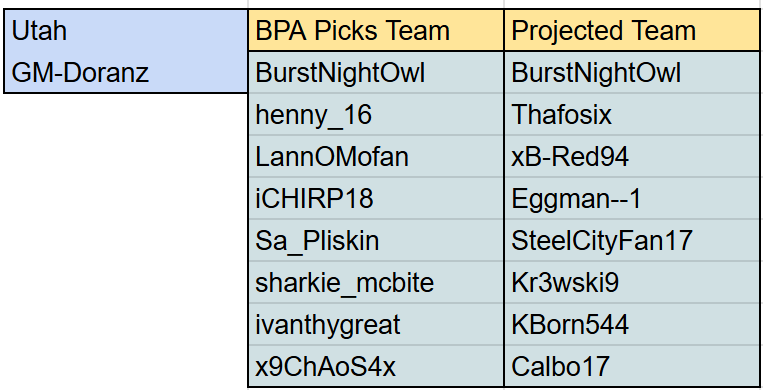Click BurstNightOwl in the BPA Picks column

click(x=376, y=73)
